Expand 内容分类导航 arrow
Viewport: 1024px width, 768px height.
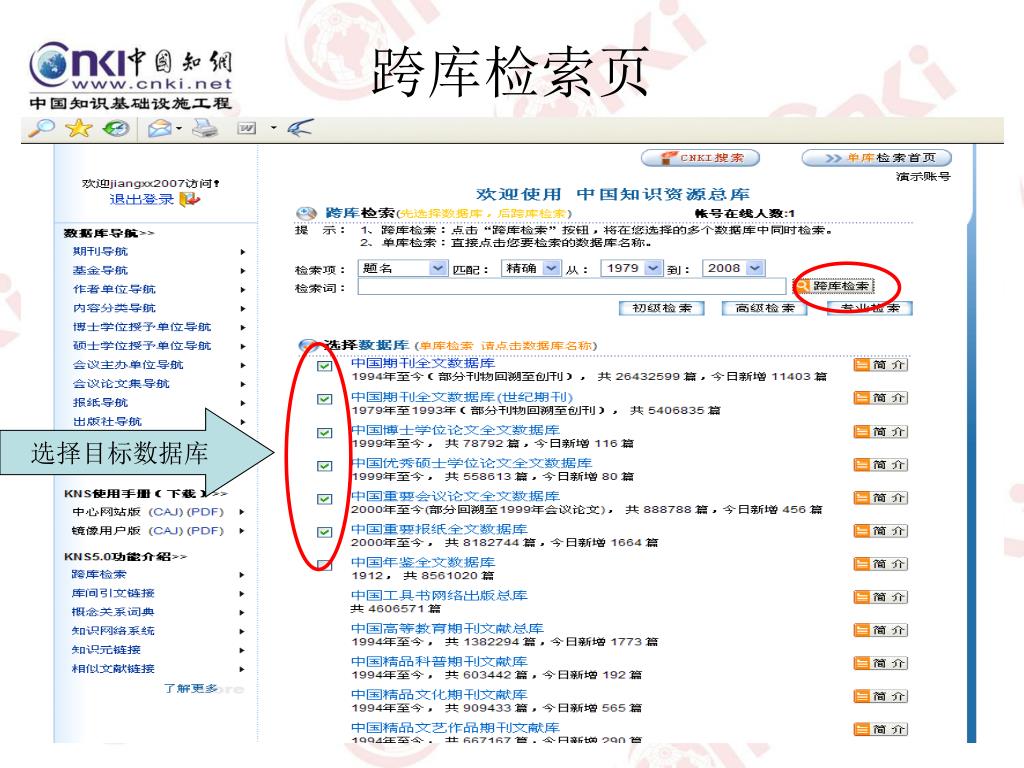242,309
